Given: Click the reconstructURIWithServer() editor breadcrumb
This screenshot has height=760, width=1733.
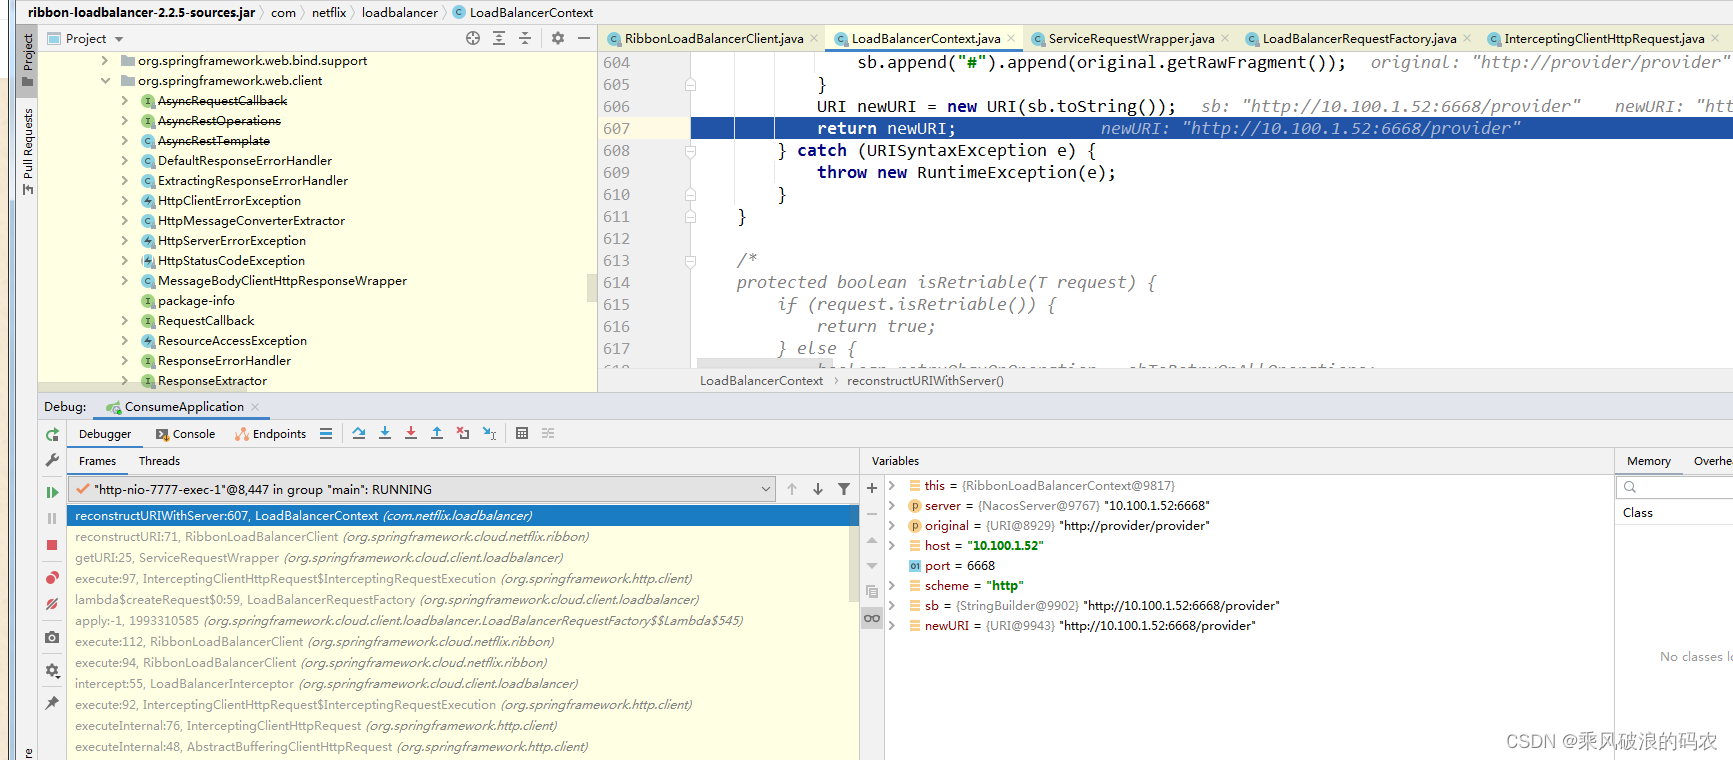Looking at the screenshot, I should click(925, 381).
